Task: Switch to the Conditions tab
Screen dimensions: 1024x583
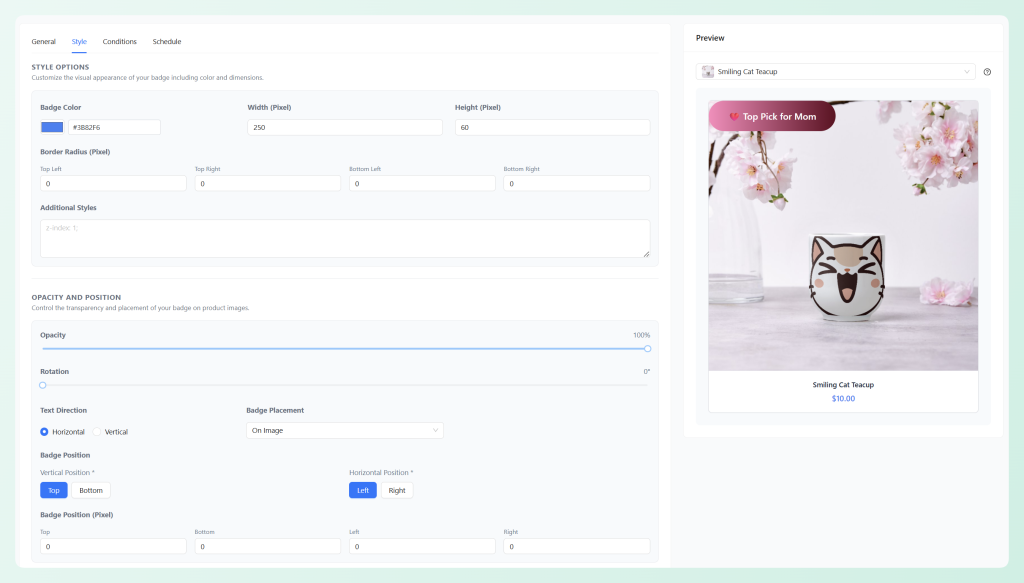Action: pyautogui.click(x=119, y=41)
